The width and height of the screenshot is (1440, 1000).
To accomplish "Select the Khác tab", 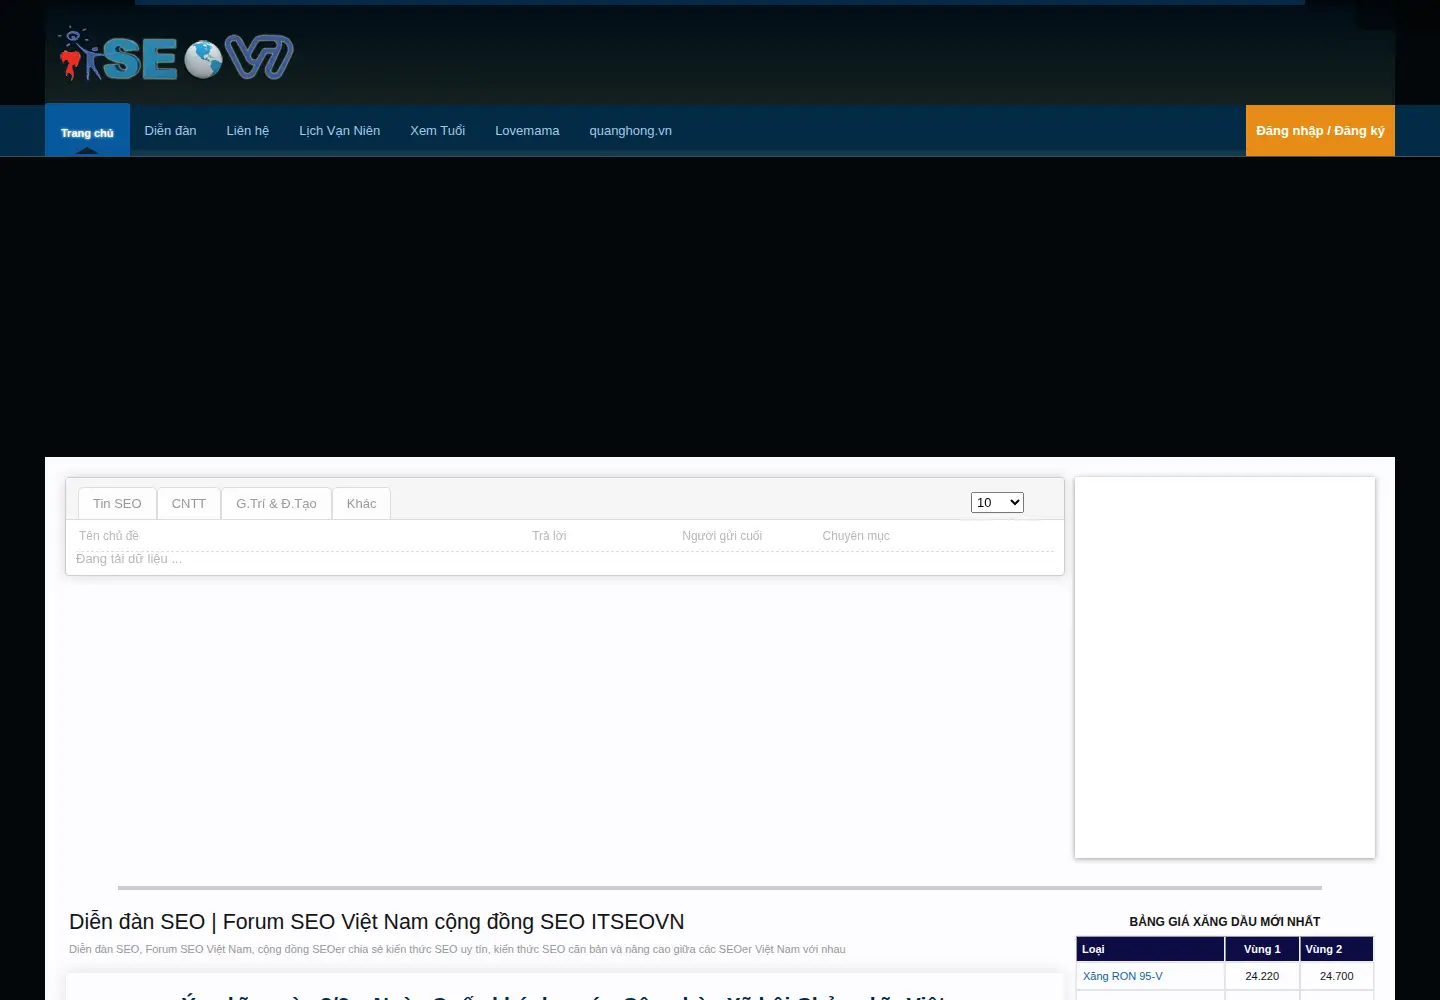I will pyautogui.click(x=362, y=503).
